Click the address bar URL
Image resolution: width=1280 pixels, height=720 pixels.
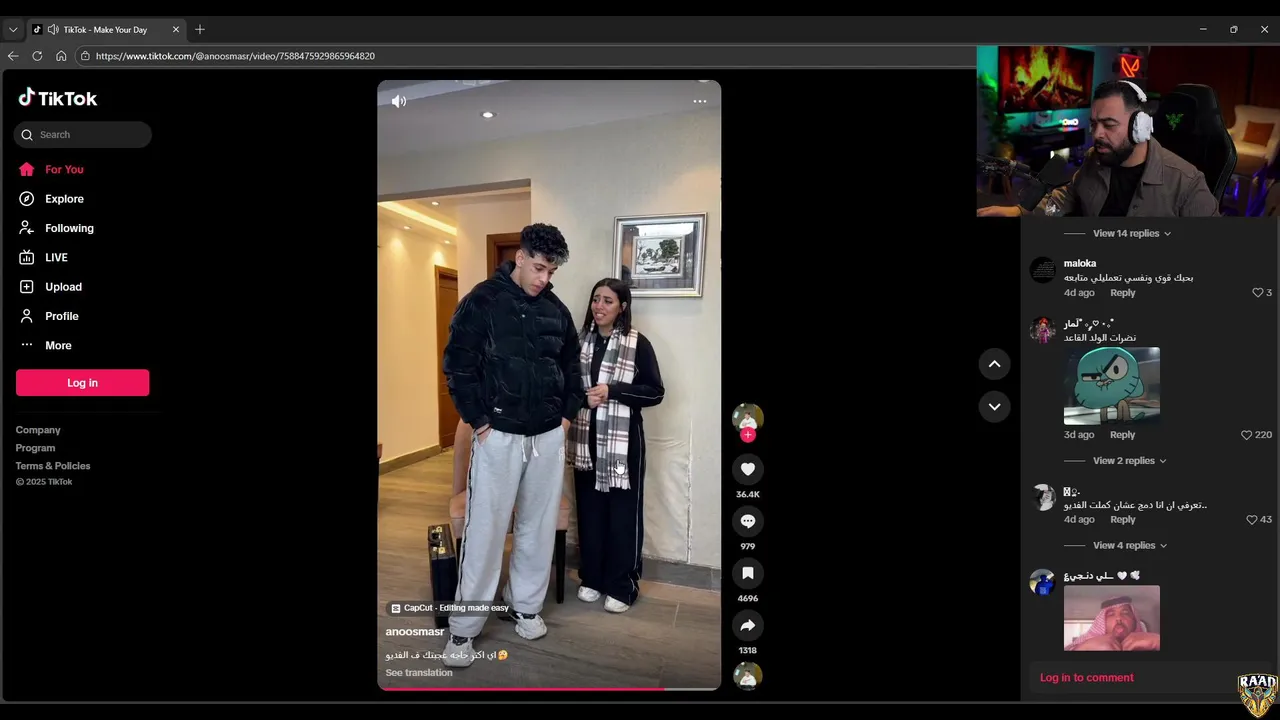click(x=235, y=56)
